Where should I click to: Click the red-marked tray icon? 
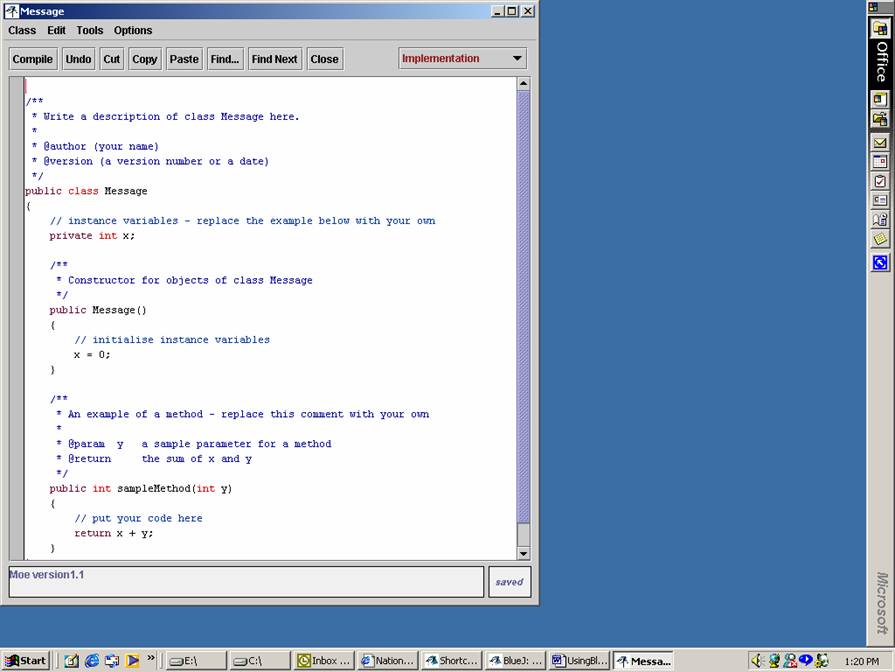pyautogui.click(x=790, y=661)
